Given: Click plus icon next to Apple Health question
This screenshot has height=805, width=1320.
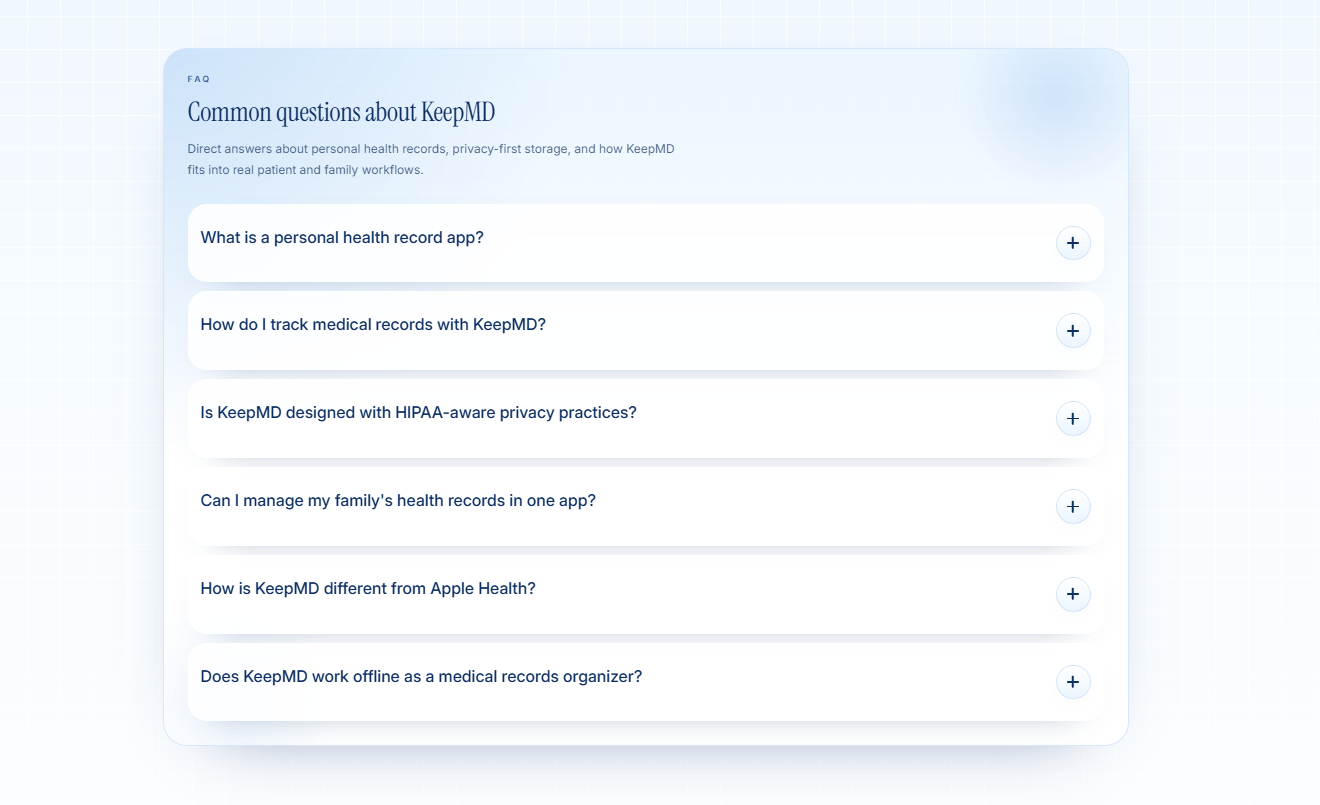Looking at the screenshot, I should pos(1073,594).
